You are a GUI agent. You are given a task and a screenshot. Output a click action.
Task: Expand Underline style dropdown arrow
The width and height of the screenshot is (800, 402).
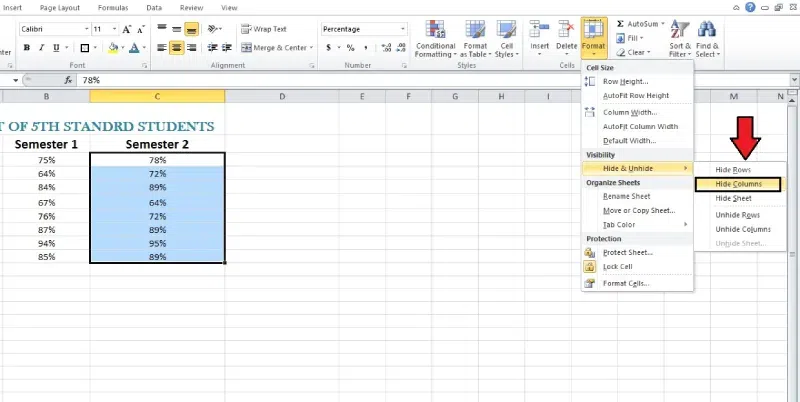(x=65, y=48)
